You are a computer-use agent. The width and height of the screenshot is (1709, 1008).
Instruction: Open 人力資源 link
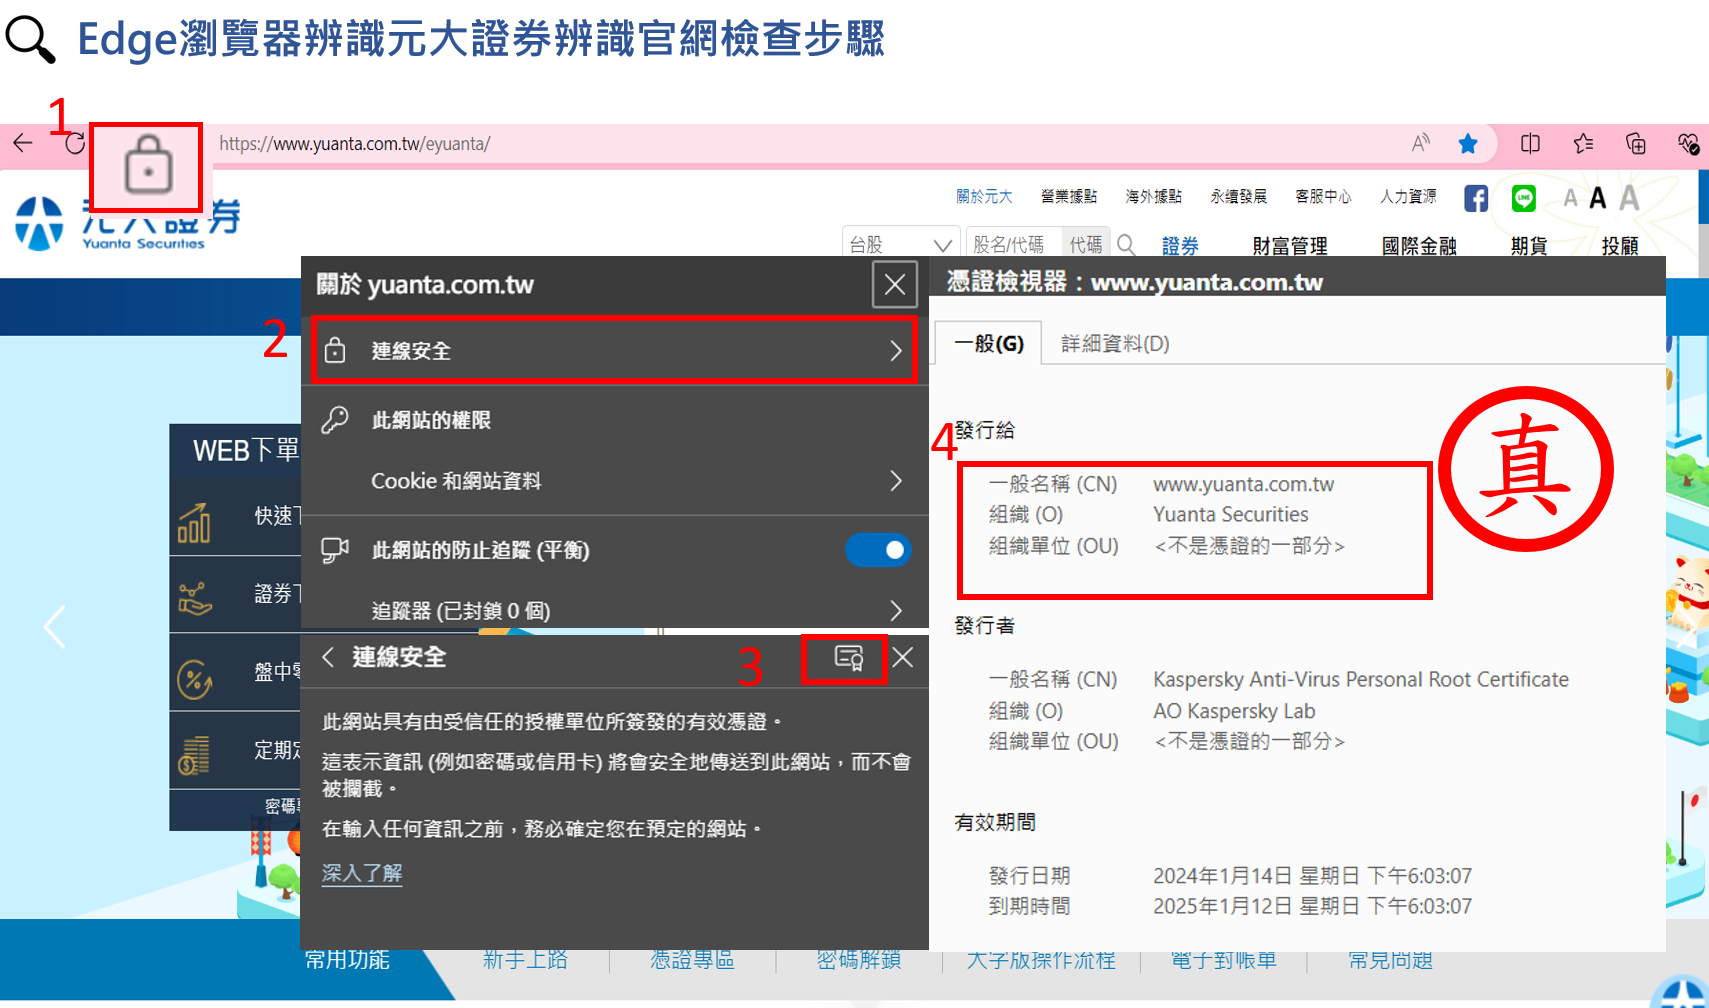1408,197
